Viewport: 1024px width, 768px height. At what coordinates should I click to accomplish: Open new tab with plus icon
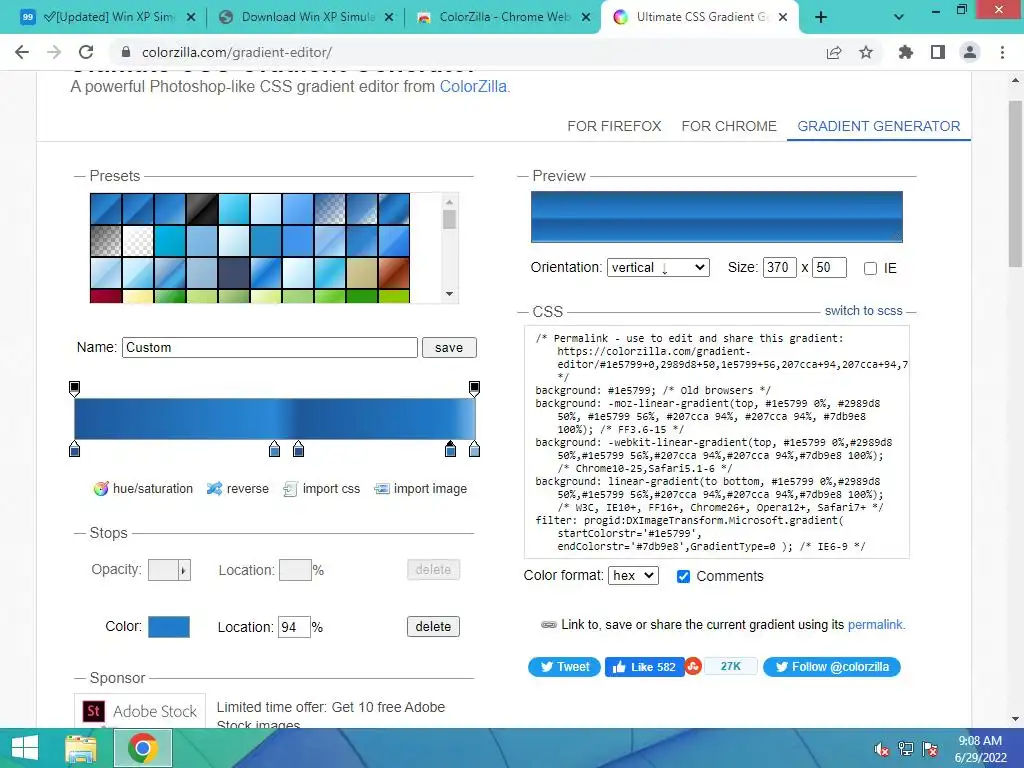pos(821,18)
